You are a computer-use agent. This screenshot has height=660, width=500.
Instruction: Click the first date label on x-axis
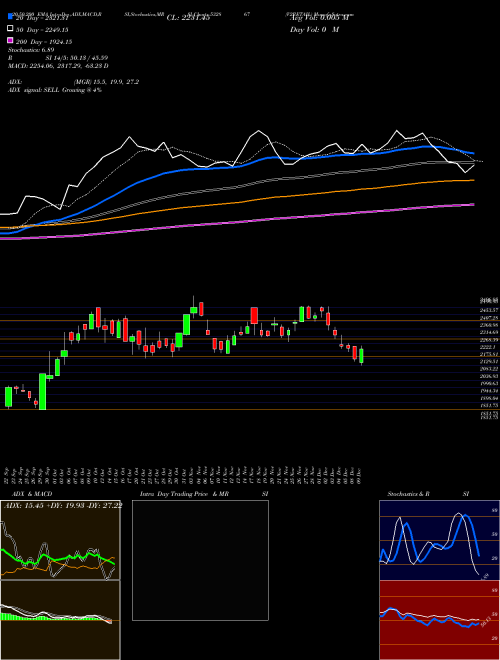(8, 474)
